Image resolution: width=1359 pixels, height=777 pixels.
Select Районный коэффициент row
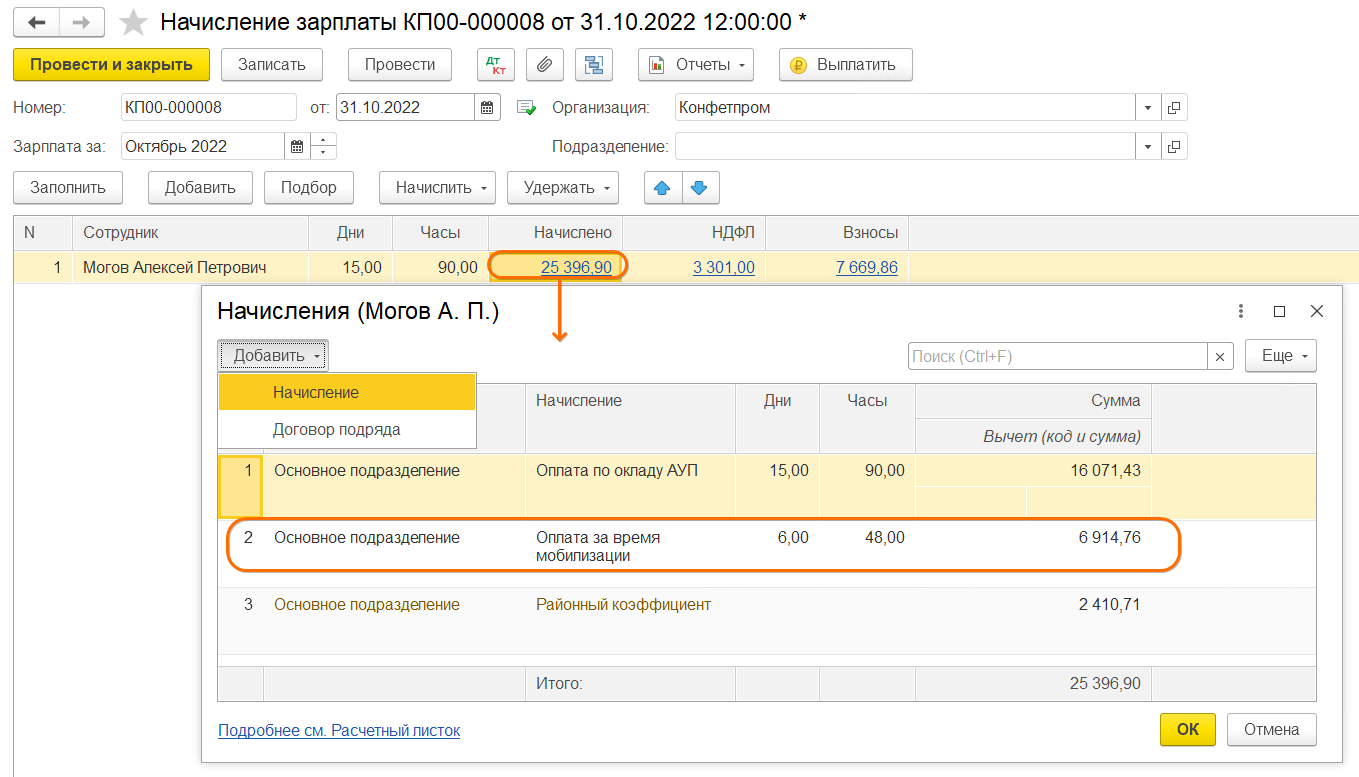pos(766,621)
